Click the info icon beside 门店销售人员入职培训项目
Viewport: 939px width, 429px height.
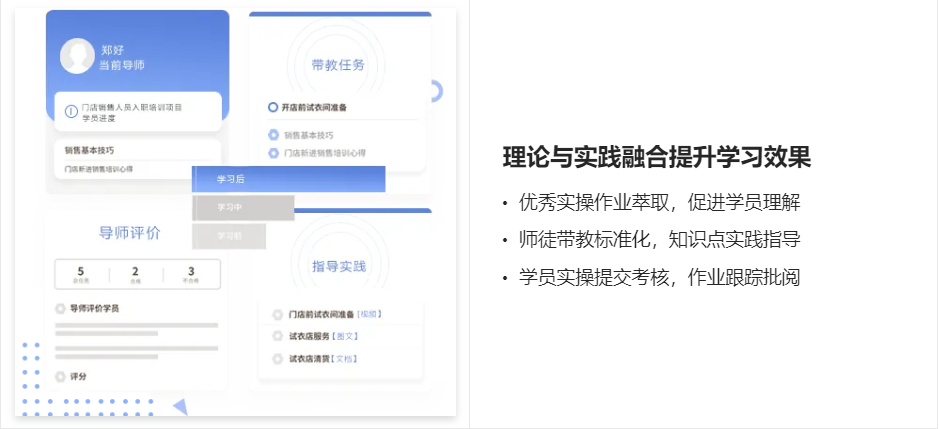[x=71, y=112]
